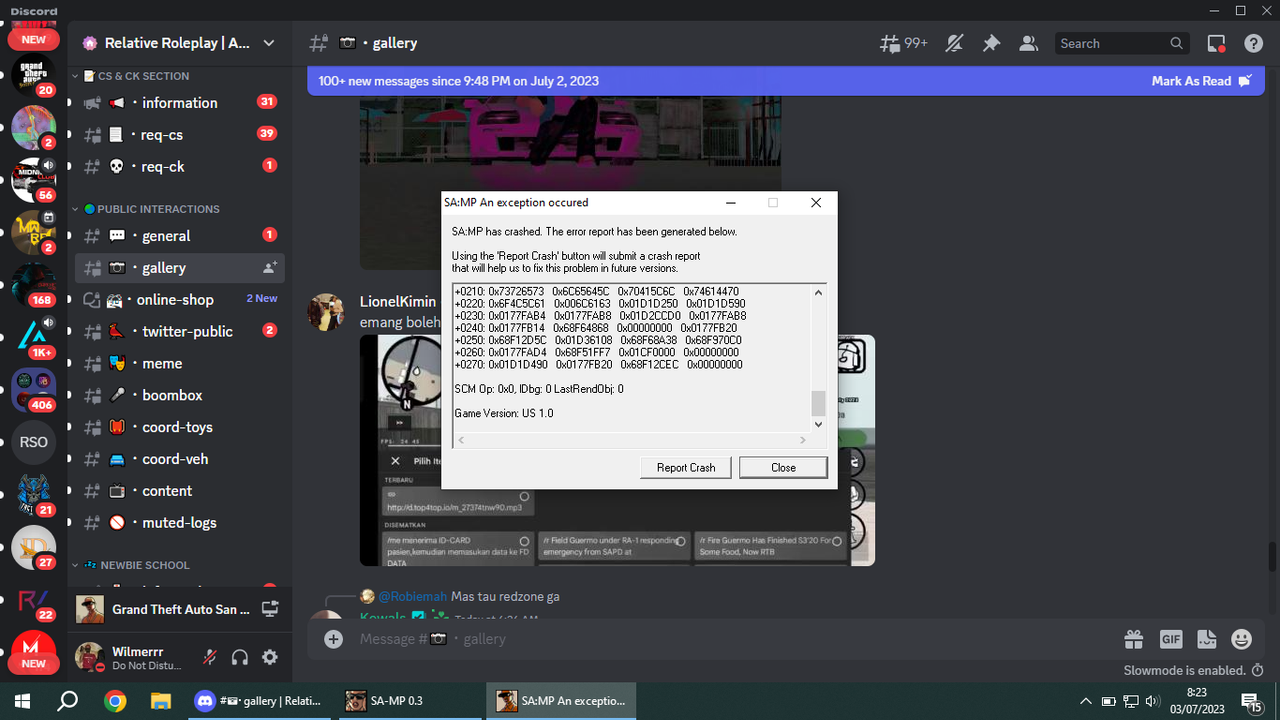The image size is (1280, 720).
Task: Open the online-shop channel
Action: coord(179,299)
